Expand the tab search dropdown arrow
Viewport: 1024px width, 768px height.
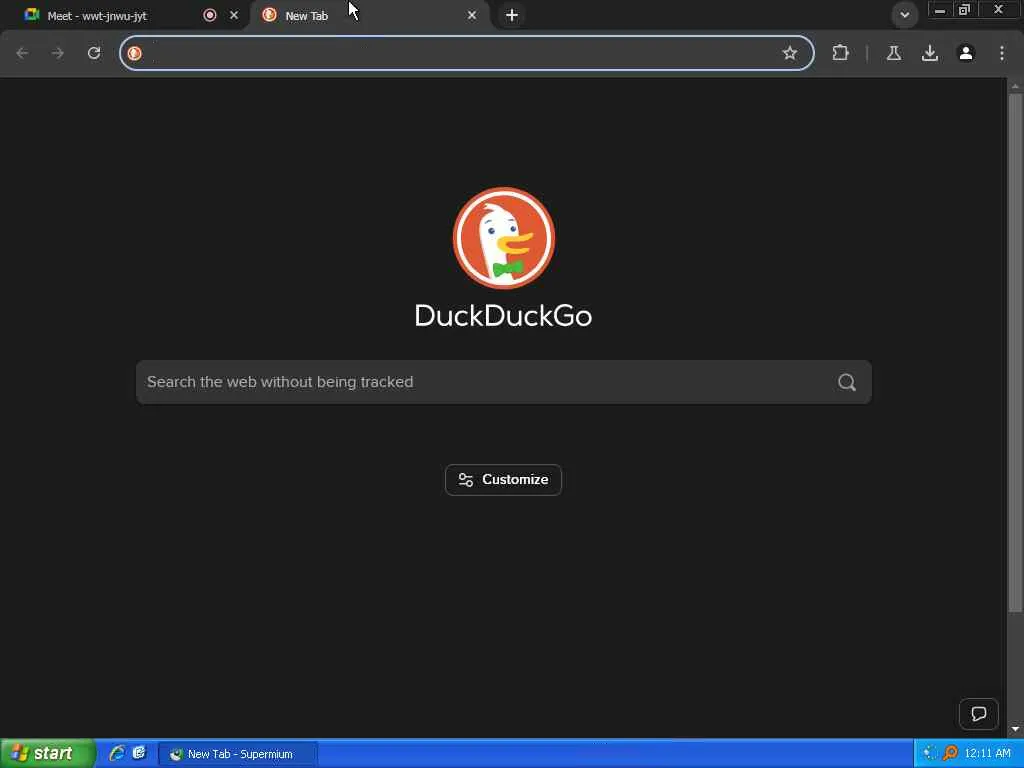click(x=904, y=15)
